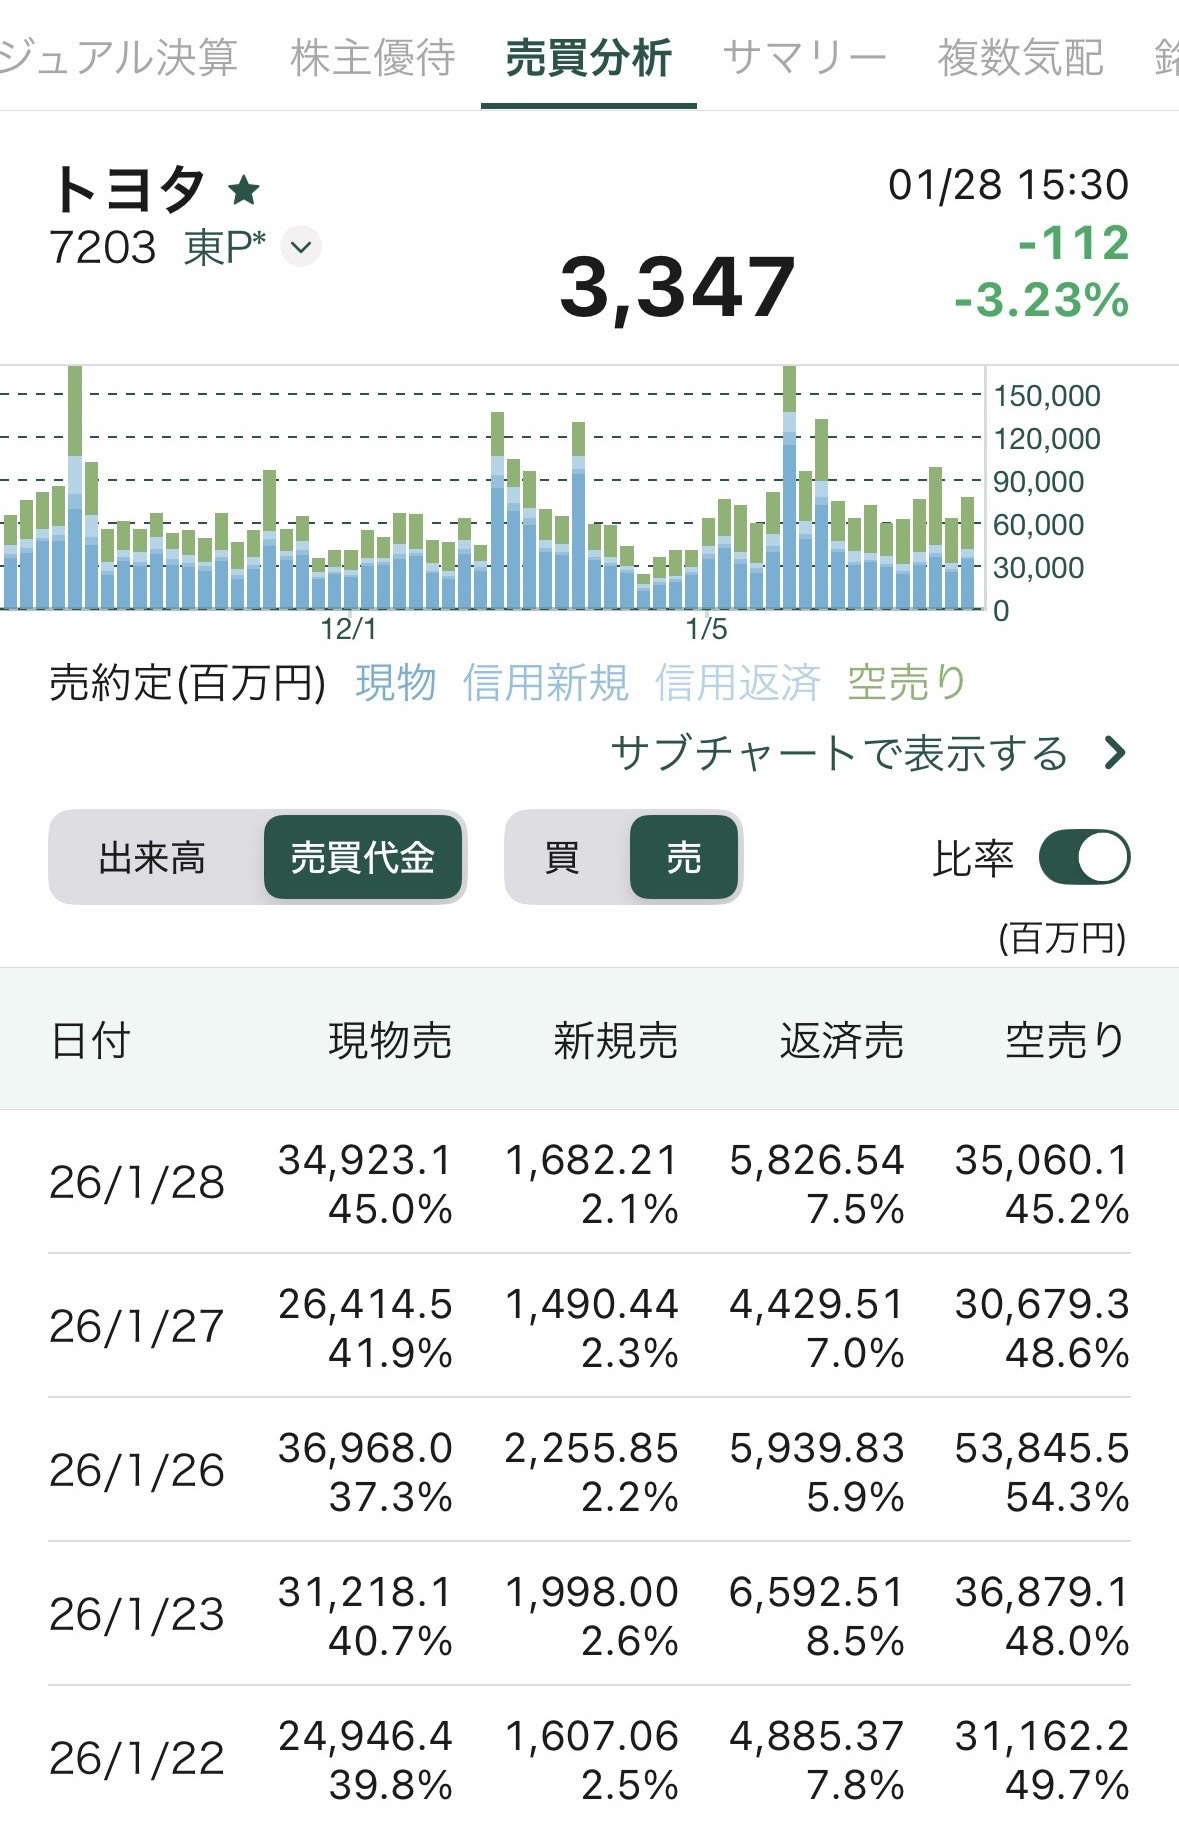Tap the 空売り table column header
1179x1825 pixels.
pos(1067,1040)
